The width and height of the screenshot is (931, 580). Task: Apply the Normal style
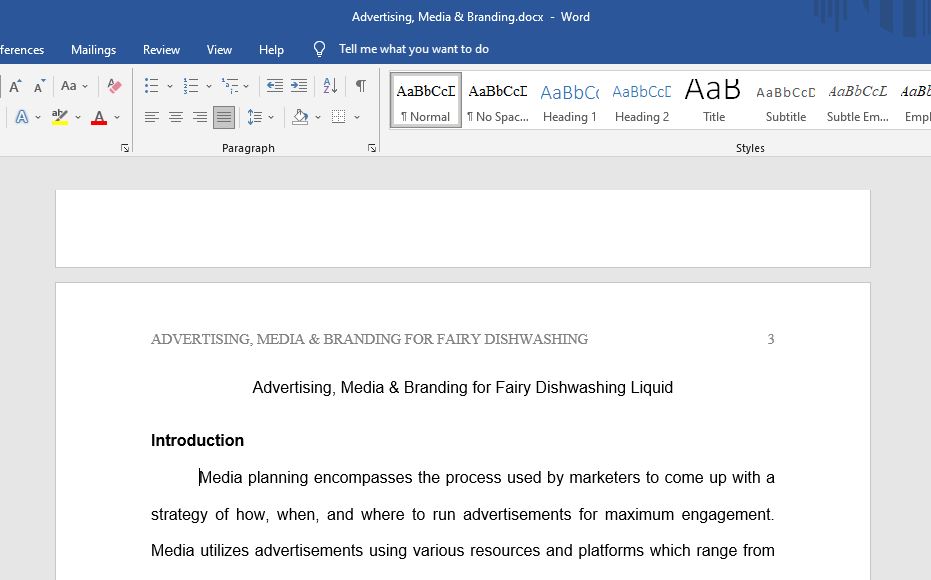pos(426,100)
